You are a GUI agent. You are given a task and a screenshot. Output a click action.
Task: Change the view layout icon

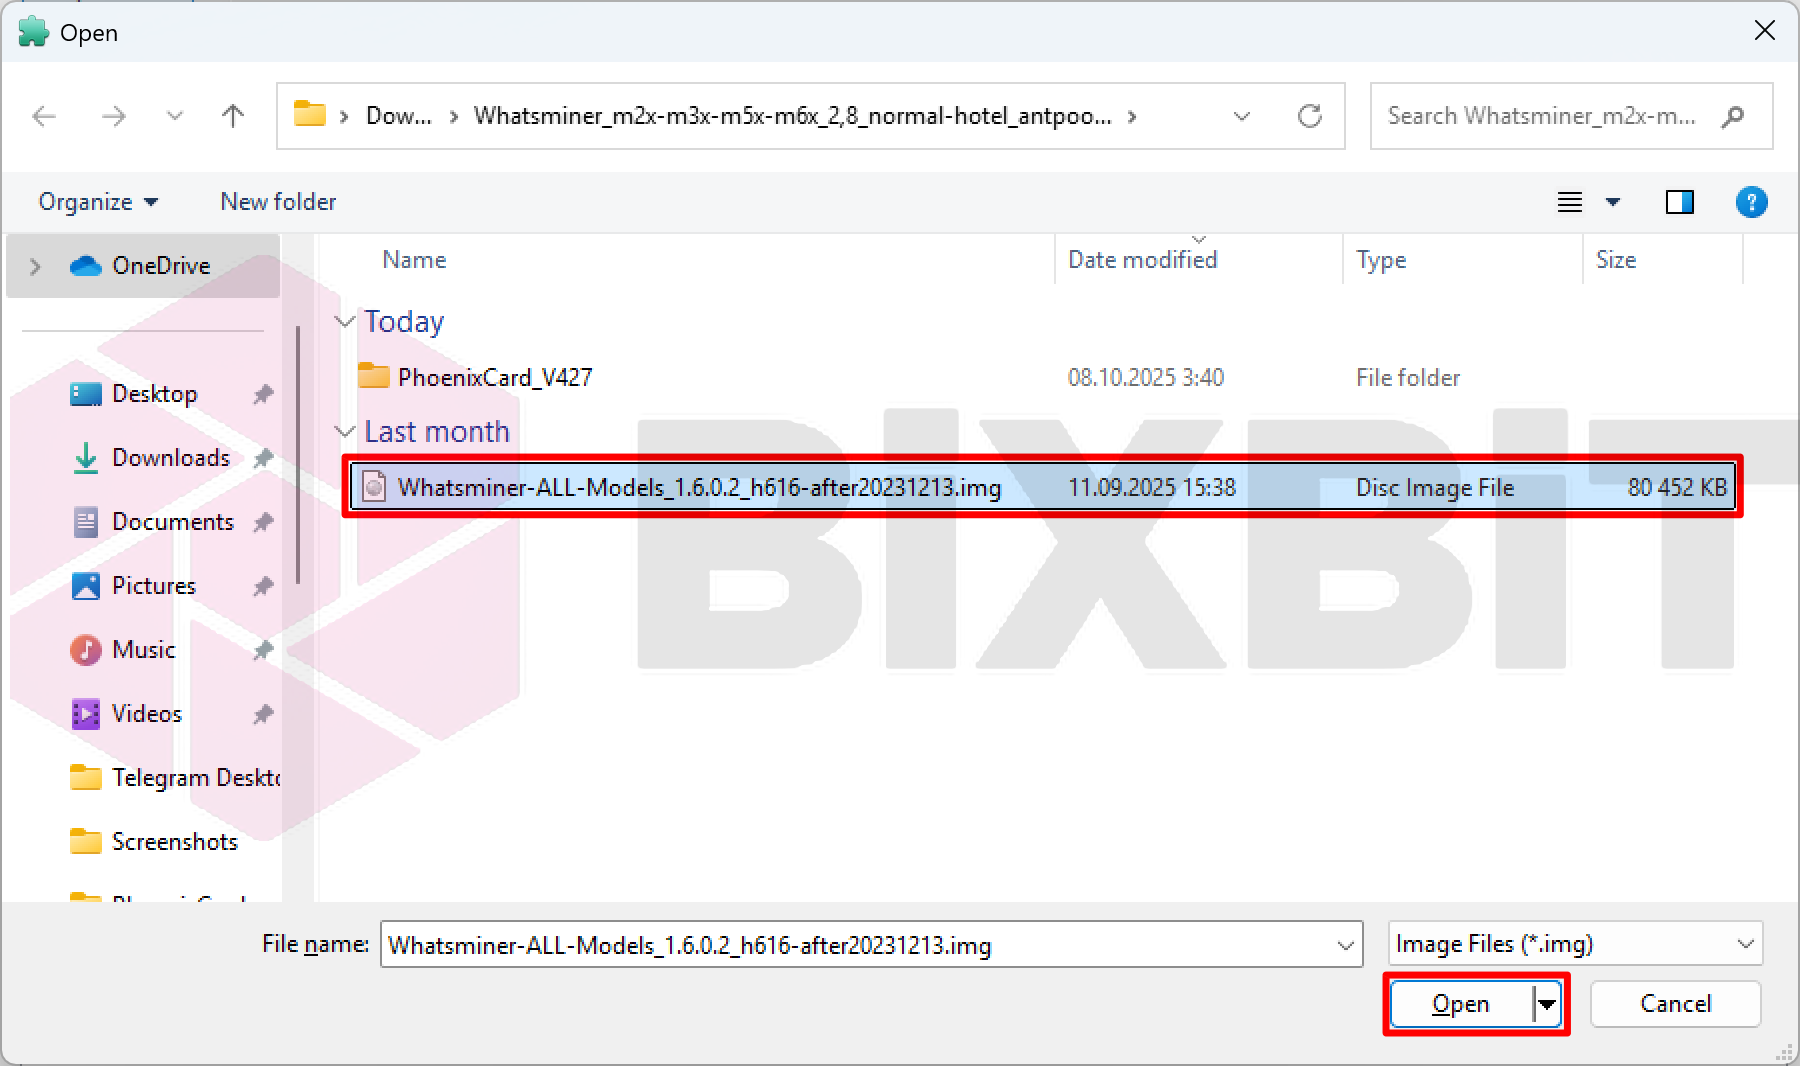[x=1570, y=202]
